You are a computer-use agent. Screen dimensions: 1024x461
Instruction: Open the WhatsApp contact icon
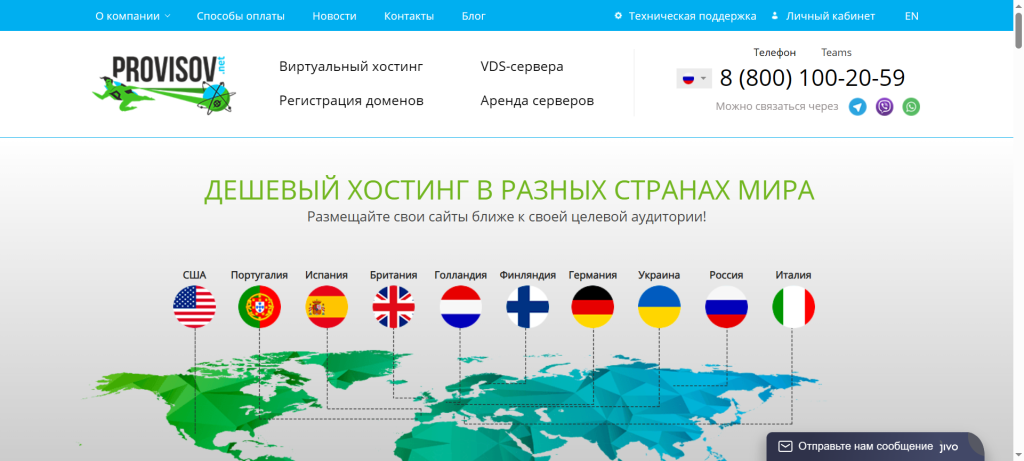[911, 106]
